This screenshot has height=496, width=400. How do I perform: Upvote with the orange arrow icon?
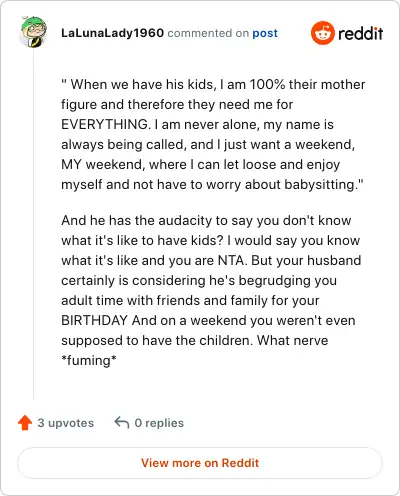[25, 423]
